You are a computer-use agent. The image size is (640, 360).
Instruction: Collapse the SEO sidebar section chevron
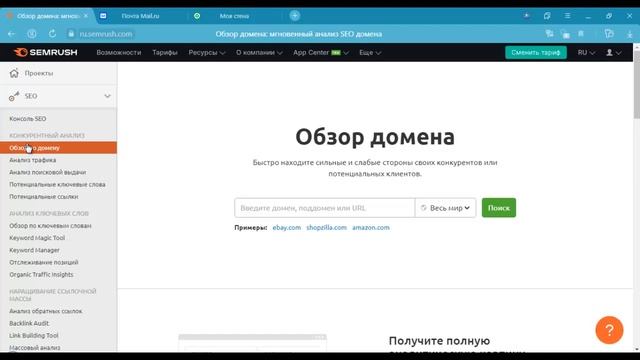pyautogui.click(x=107, y=96)
